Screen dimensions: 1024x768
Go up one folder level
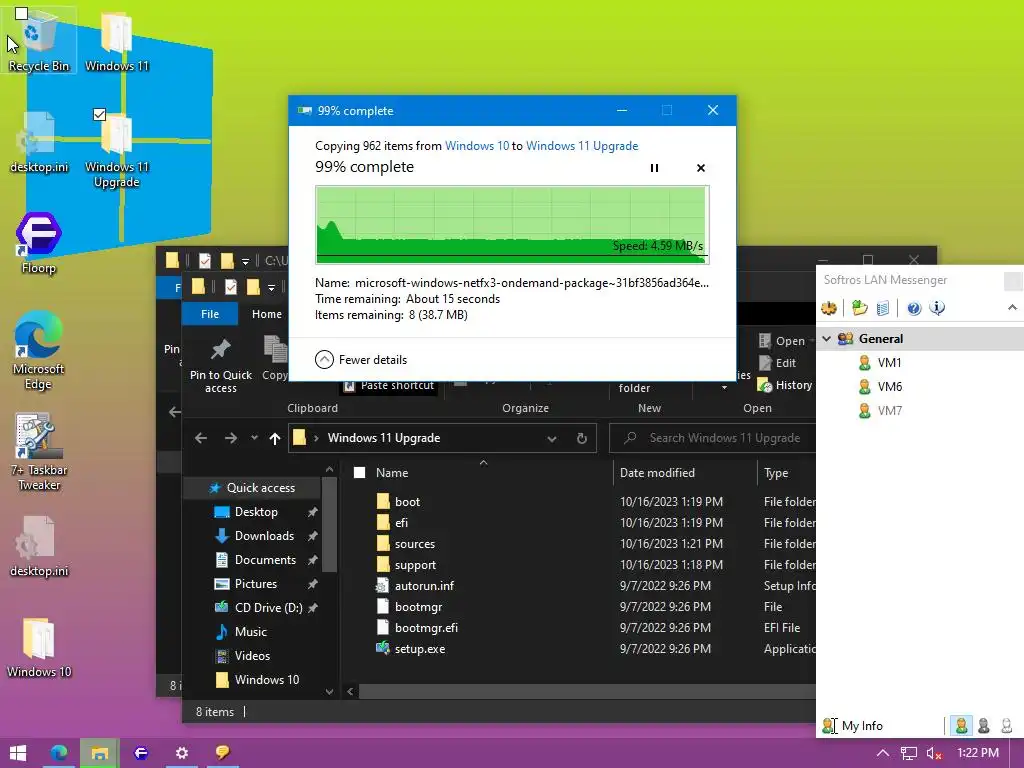point(275,438)
